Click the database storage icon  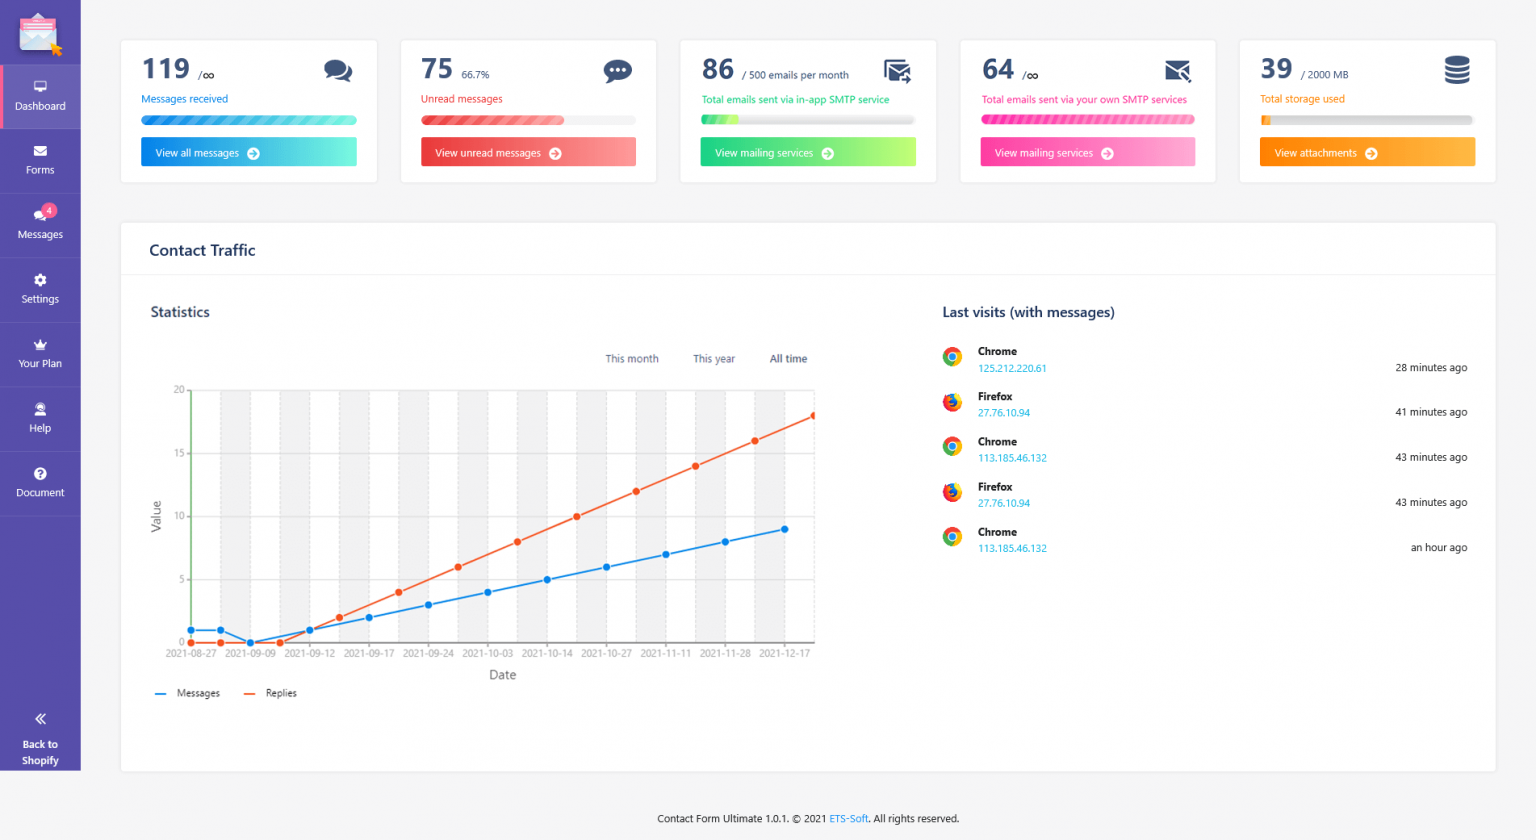[x=1456, y=70]
